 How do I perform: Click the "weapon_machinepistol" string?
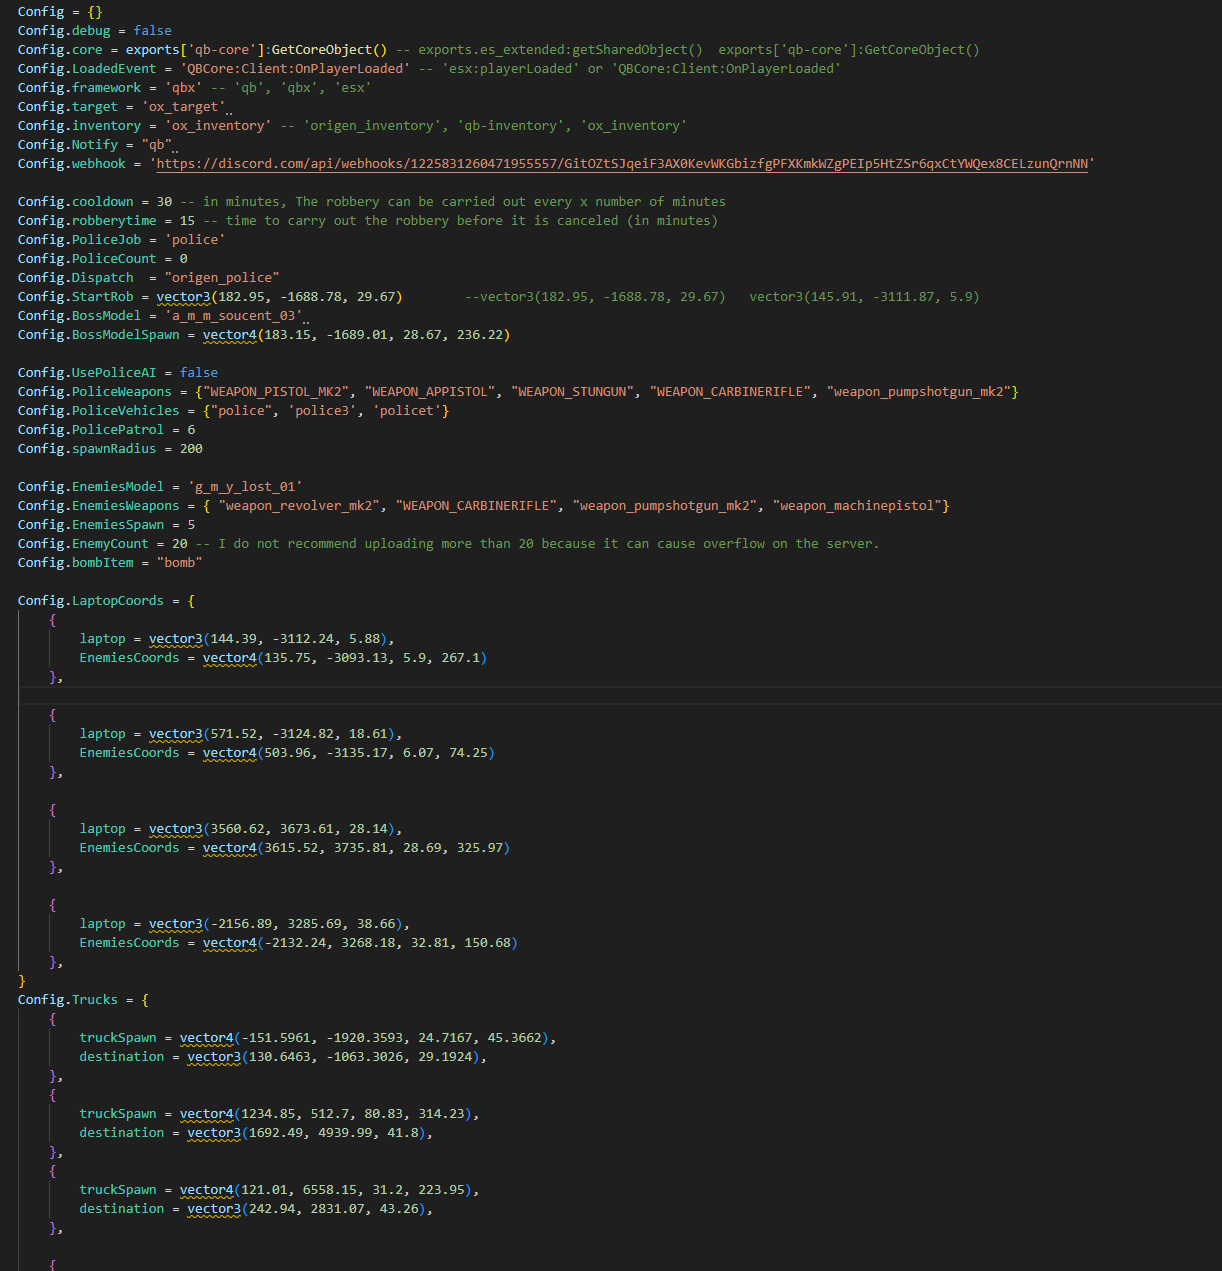[x=856, y=506]
